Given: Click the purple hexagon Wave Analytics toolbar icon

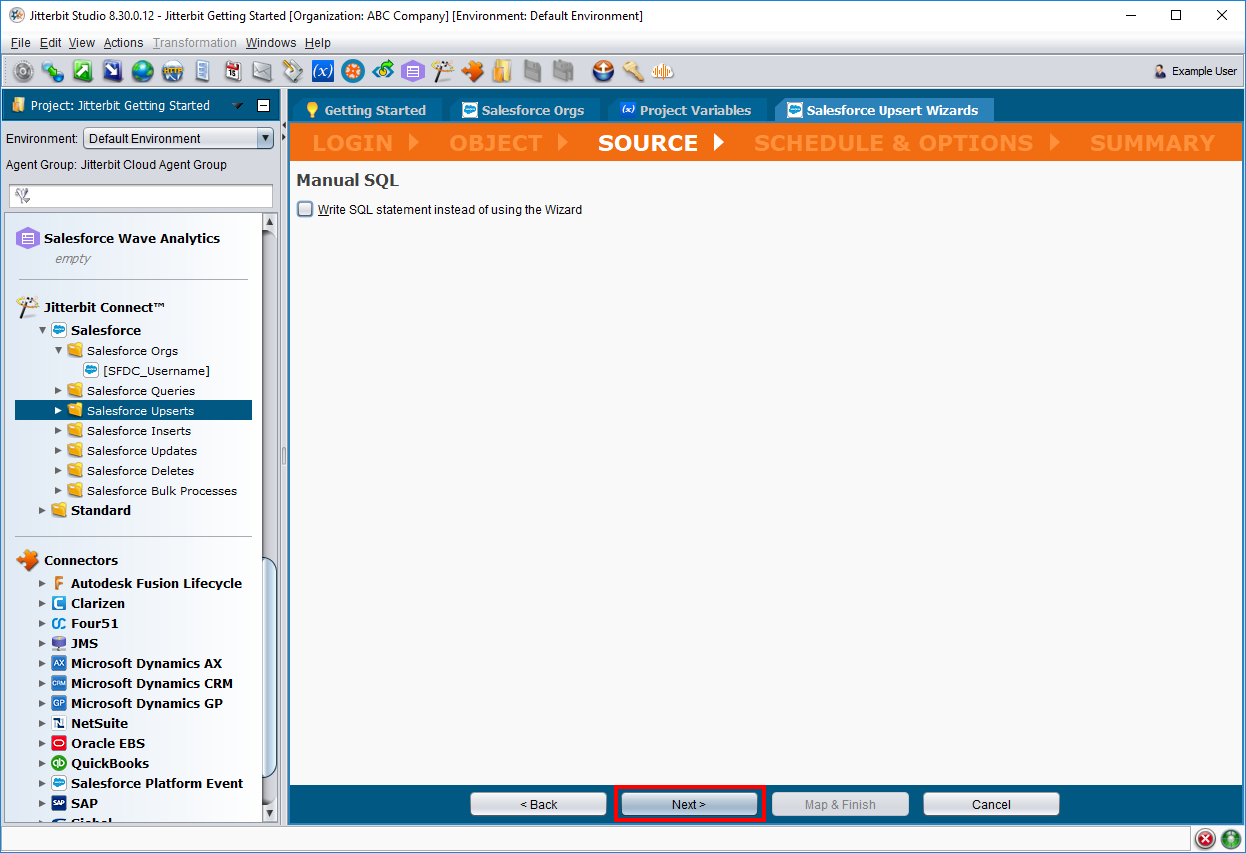Looking at the screenshot, I should [x=412, y=71].
